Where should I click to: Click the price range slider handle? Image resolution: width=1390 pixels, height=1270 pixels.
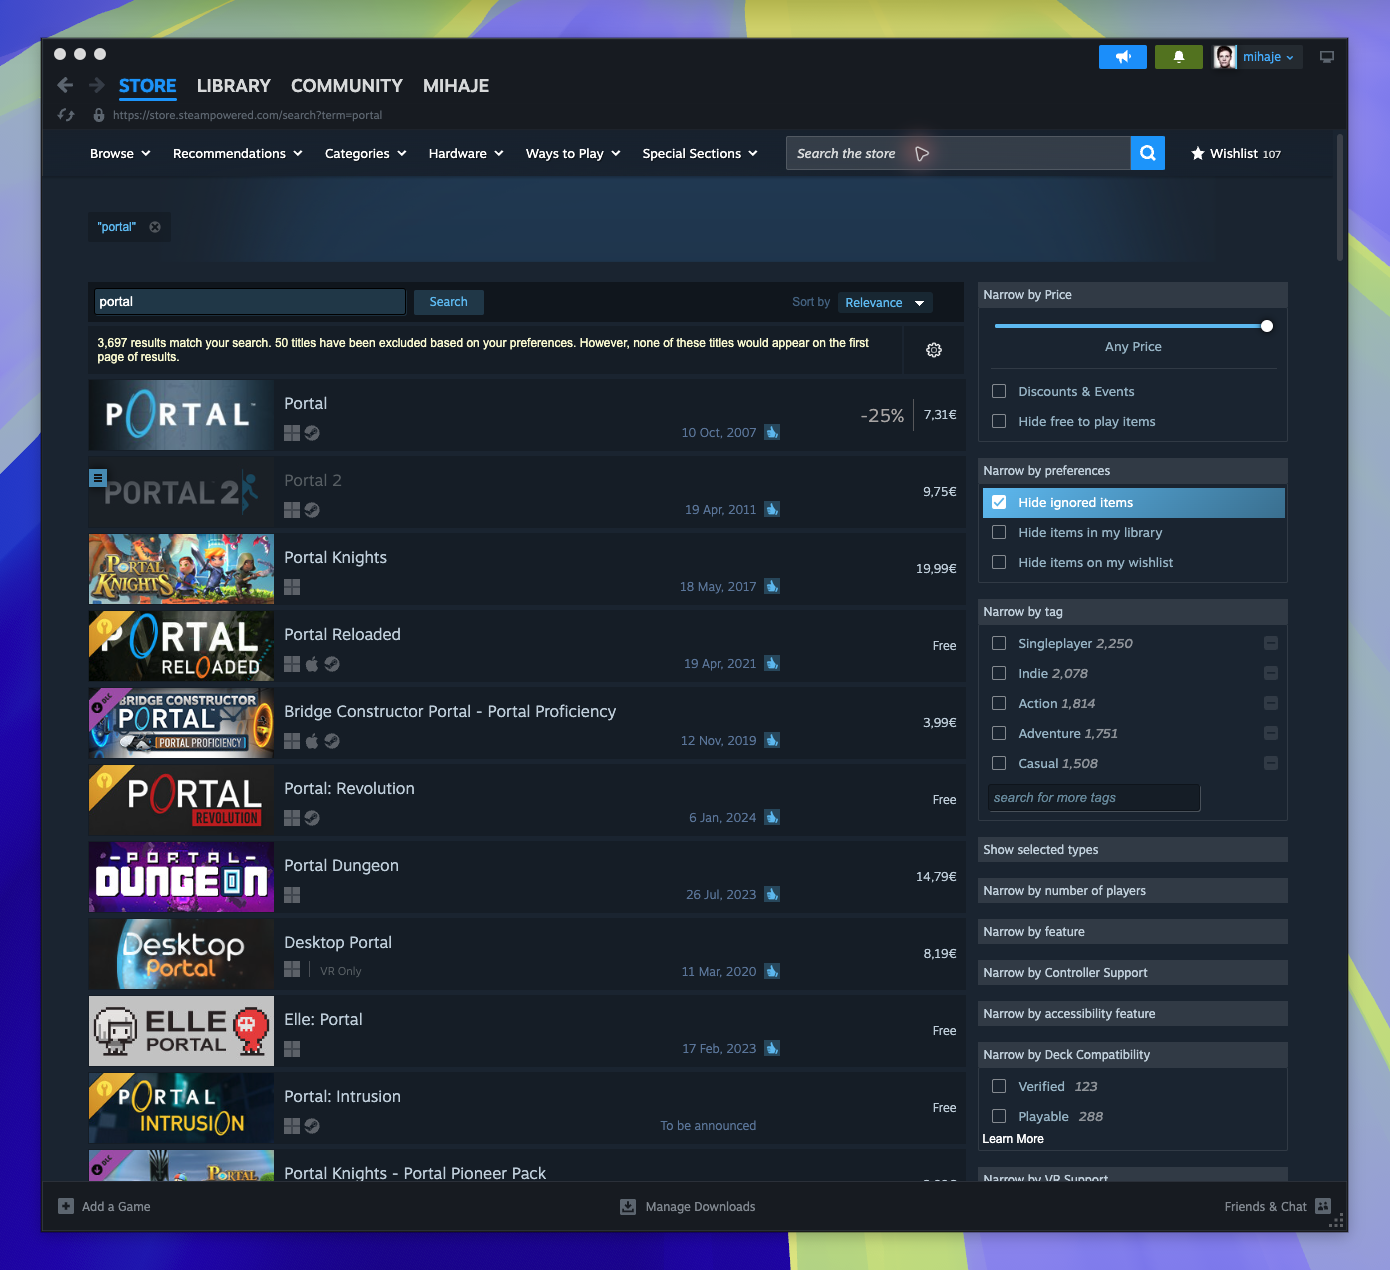1267,326
